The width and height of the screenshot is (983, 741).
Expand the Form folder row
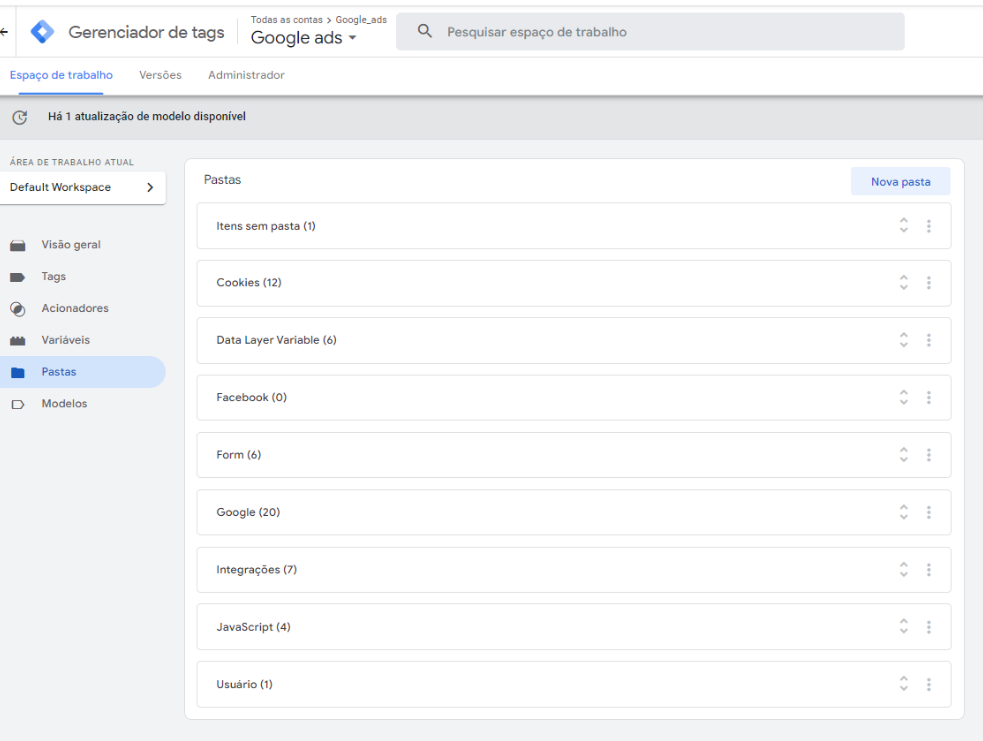click(904, 455)
